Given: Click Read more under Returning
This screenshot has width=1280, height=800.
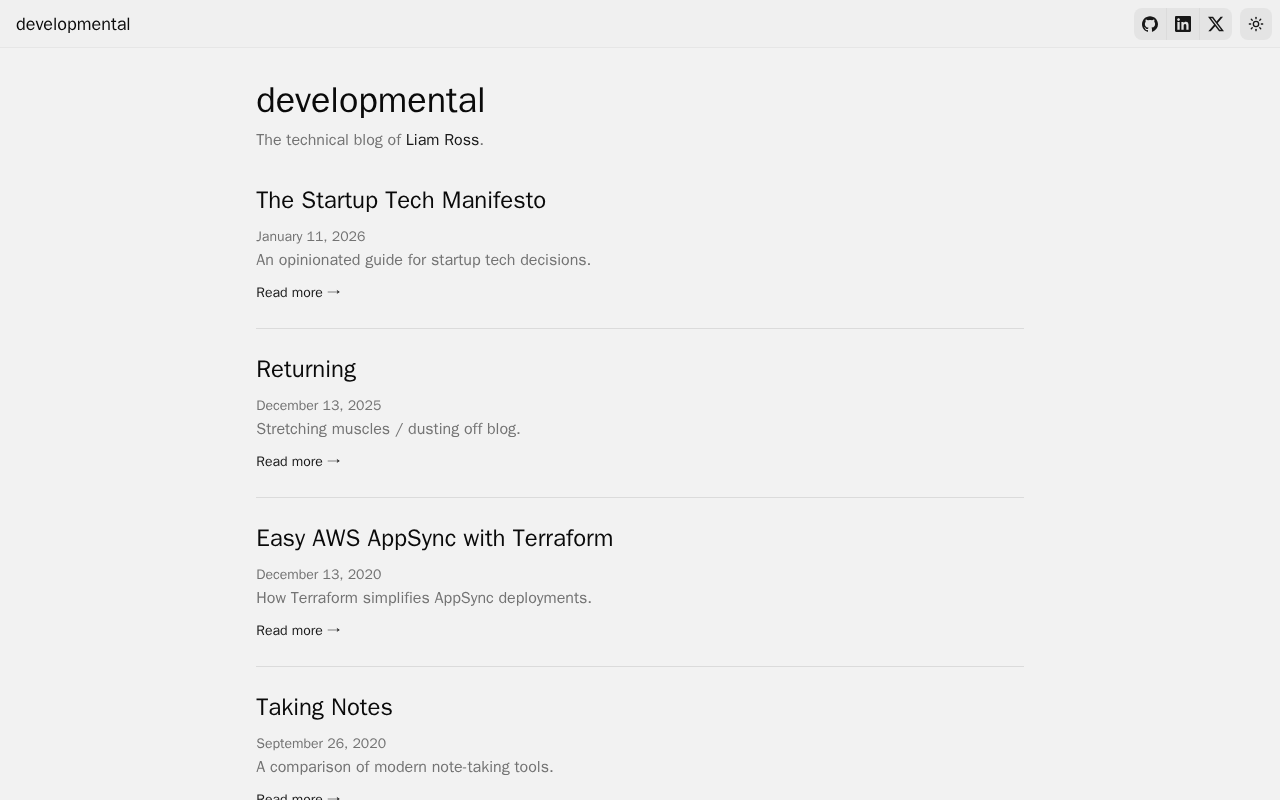Looking at the screenshot, I should pyautogui.click(x=298, y=461).
